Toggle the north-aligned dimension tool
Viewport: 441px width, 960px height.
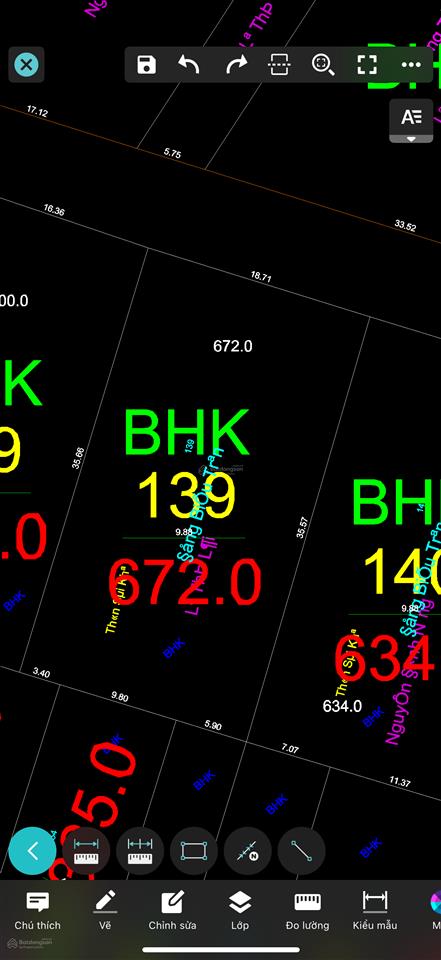[x=247, y=850]
